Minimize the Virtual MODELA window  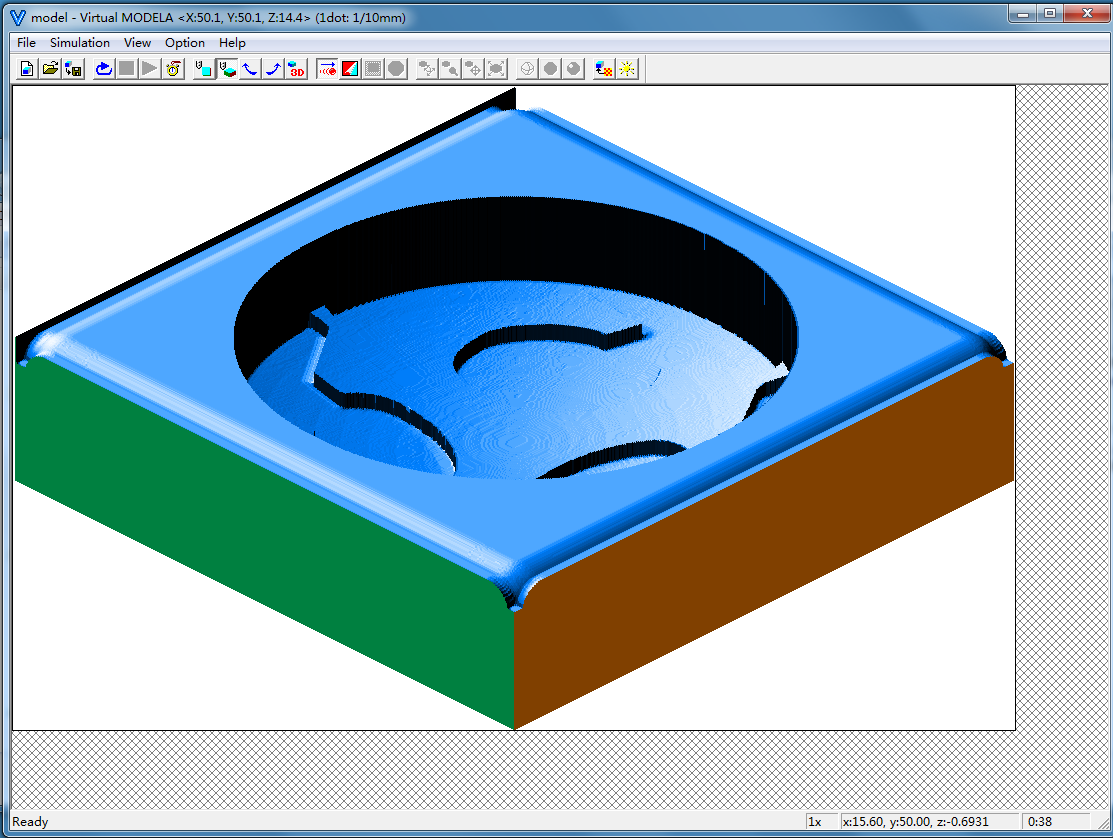point(1023,13)
